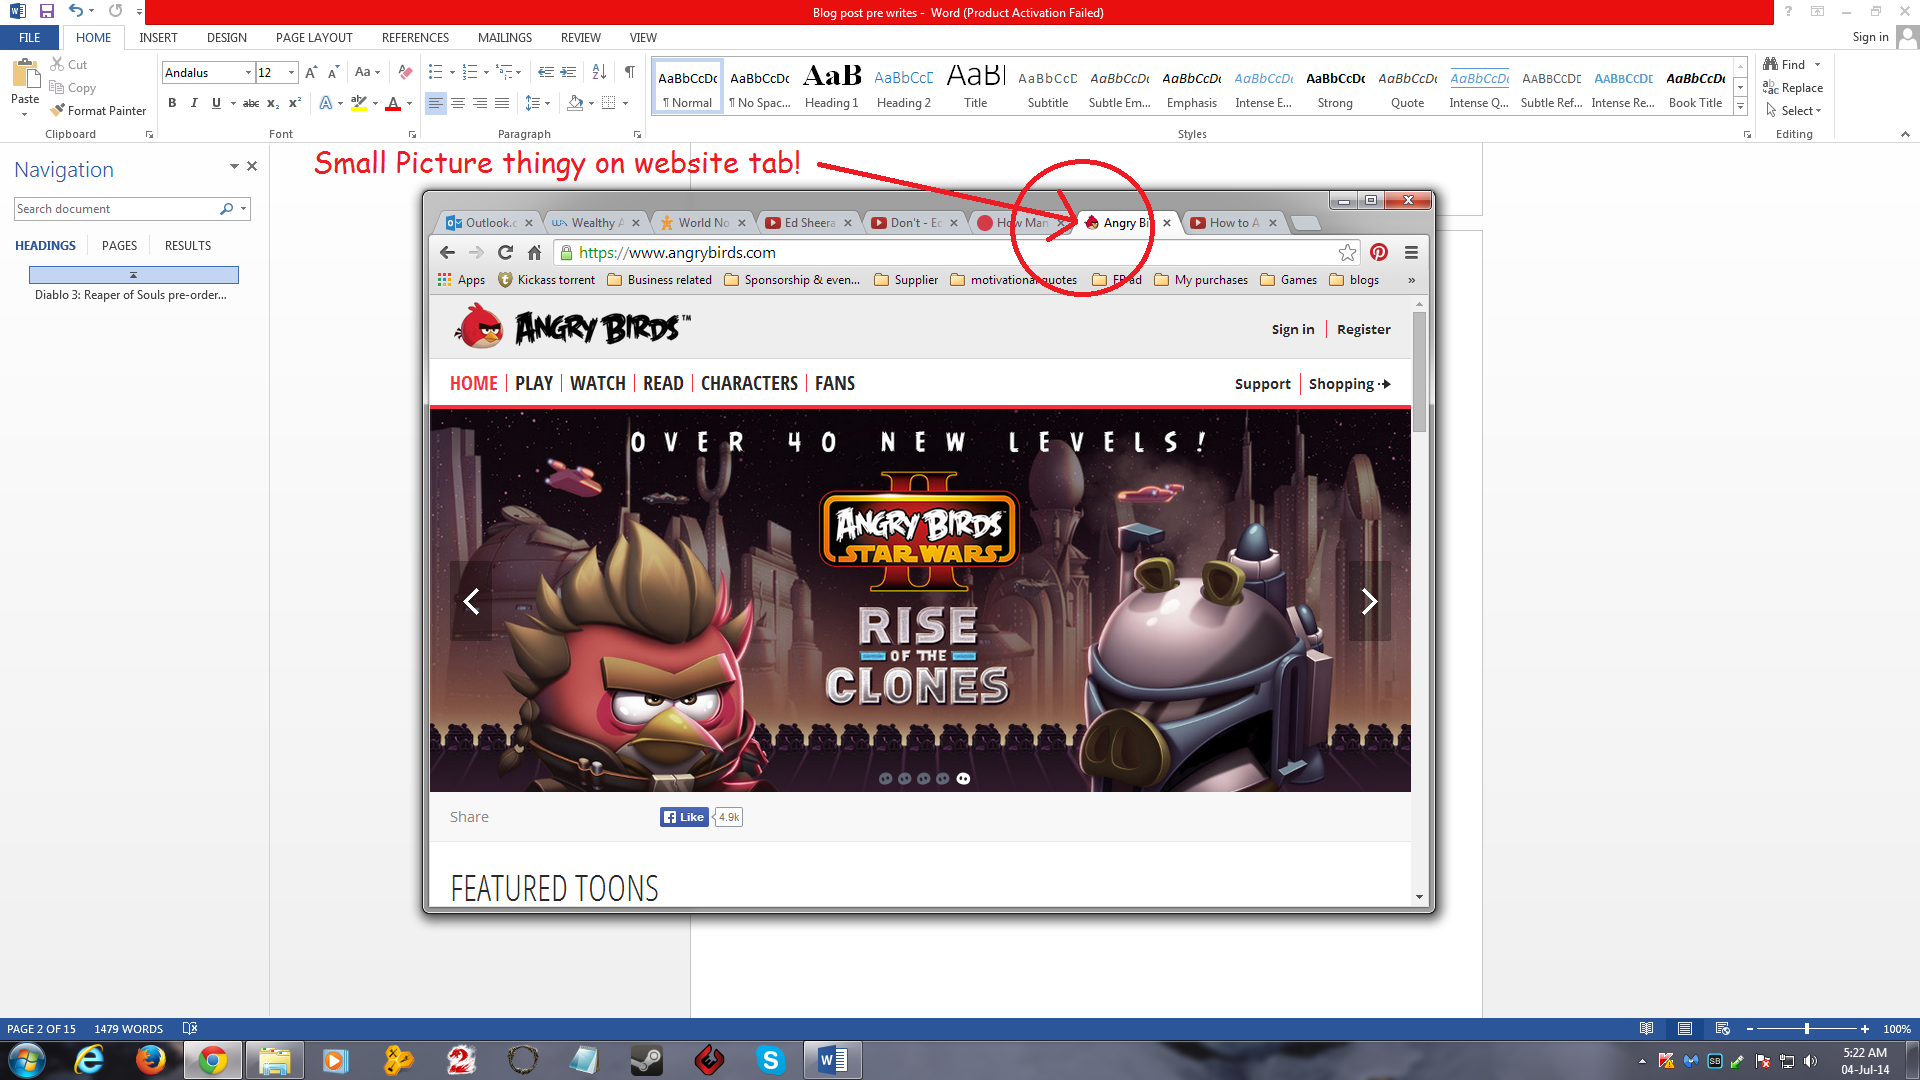This screenshot has height=1080, width=1920.
Task: Toggle italic formatting
Action: pyautogui.click(x=194, y=102)
